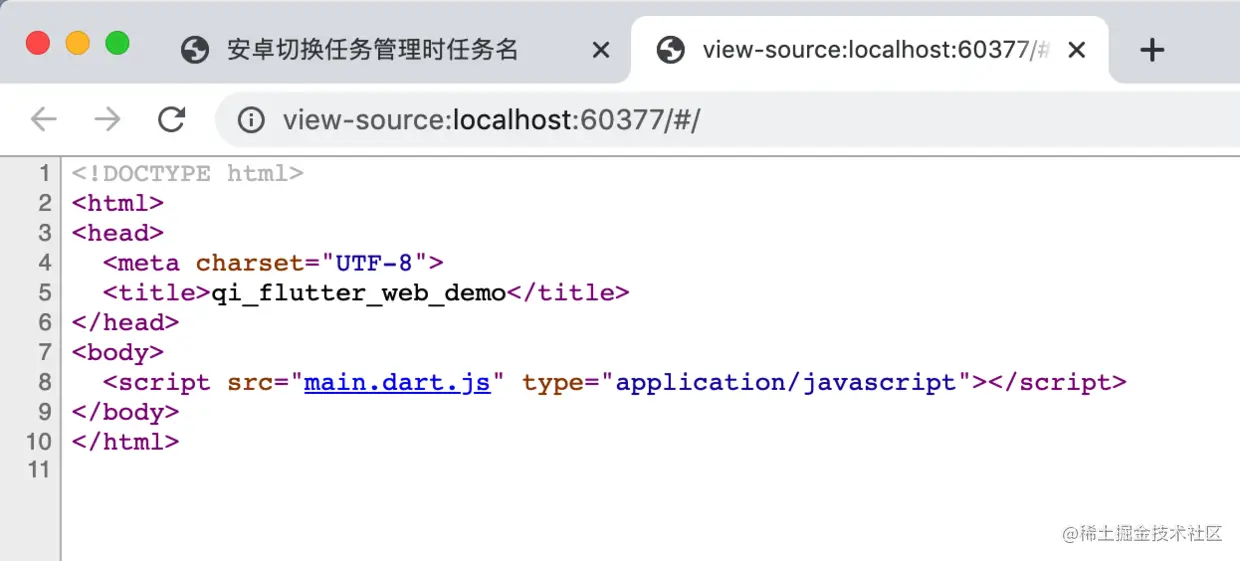Close the 安卓切换任务管理时任务名 tab
Image resolution: width=1240 pixels, height=561 pixels.
601,50
